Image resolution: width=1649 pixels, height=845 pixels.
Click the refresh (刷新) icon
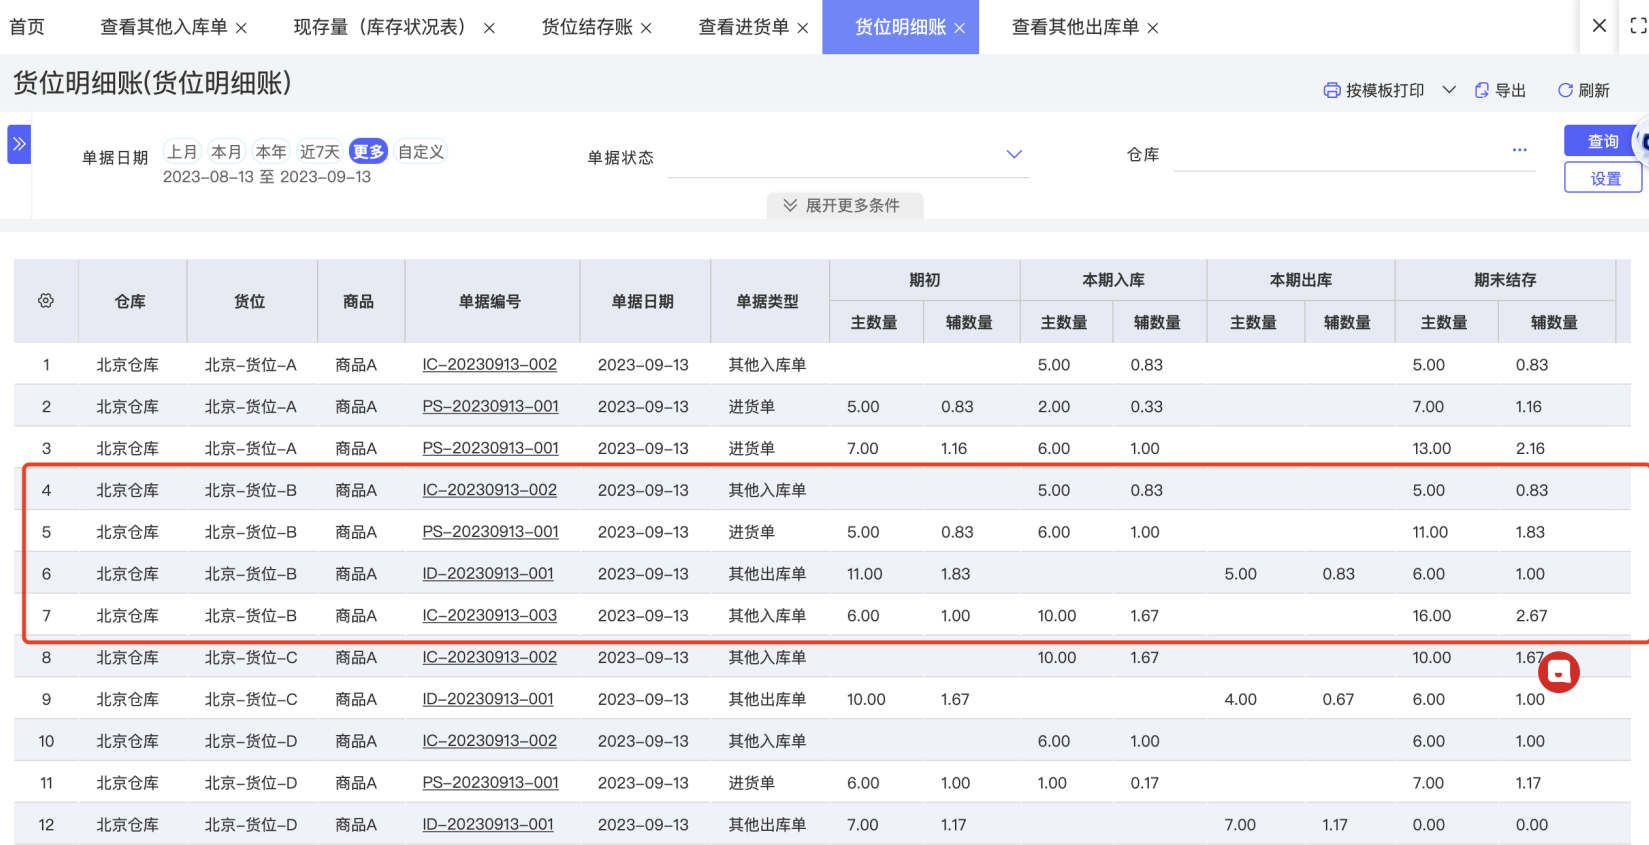[x=1565, y=90]
